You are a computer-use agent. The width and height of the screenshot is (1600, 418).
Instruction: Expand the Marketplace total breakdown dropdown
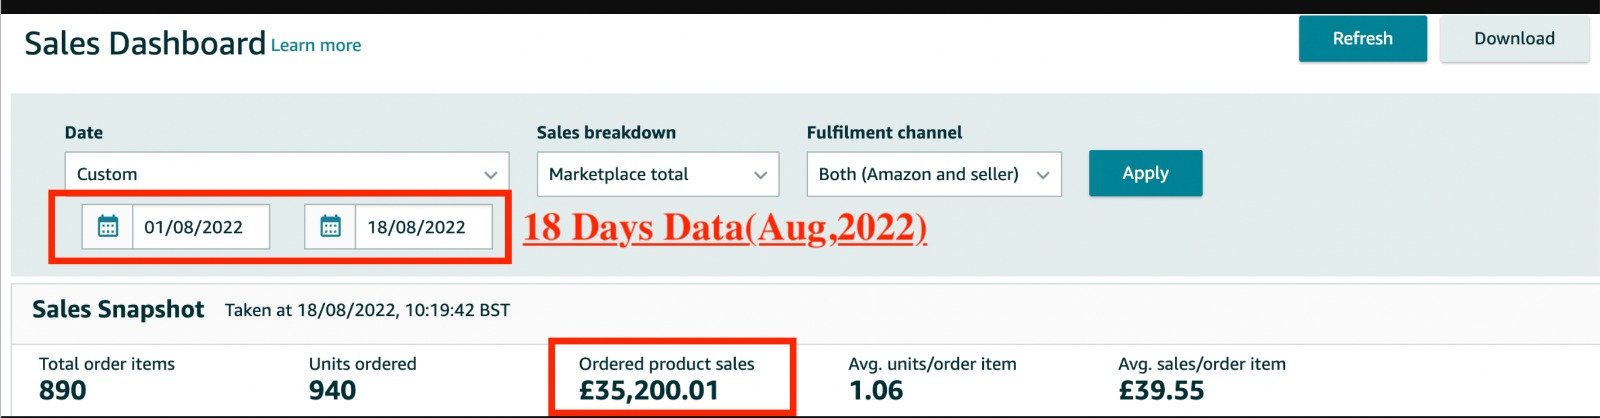click(x=657, y=174)
